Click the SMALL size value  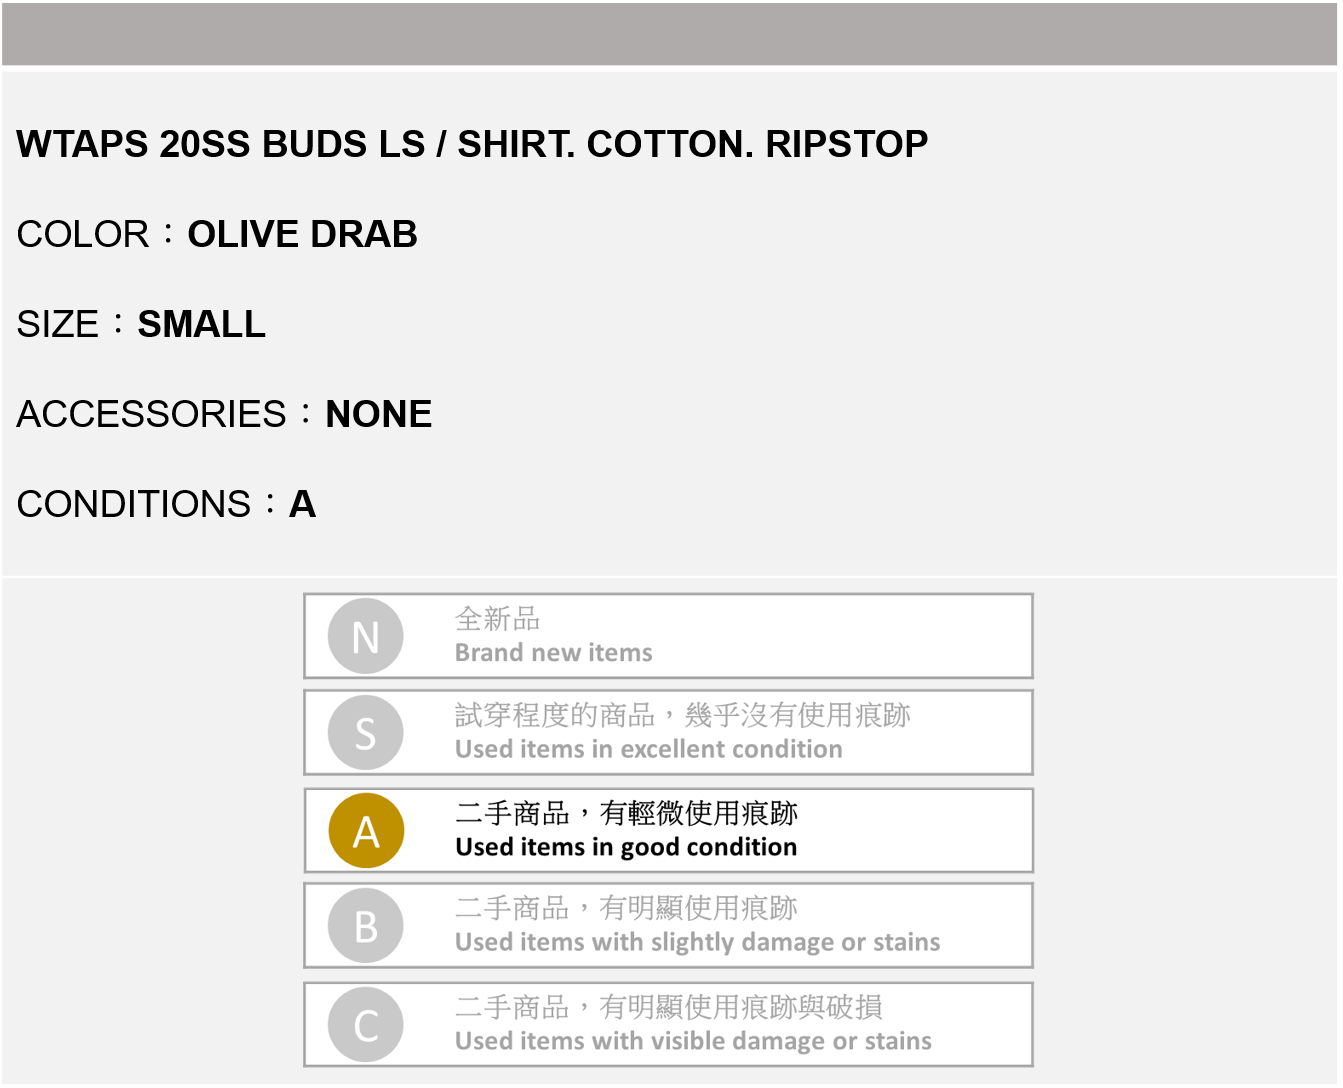[201, 325]
